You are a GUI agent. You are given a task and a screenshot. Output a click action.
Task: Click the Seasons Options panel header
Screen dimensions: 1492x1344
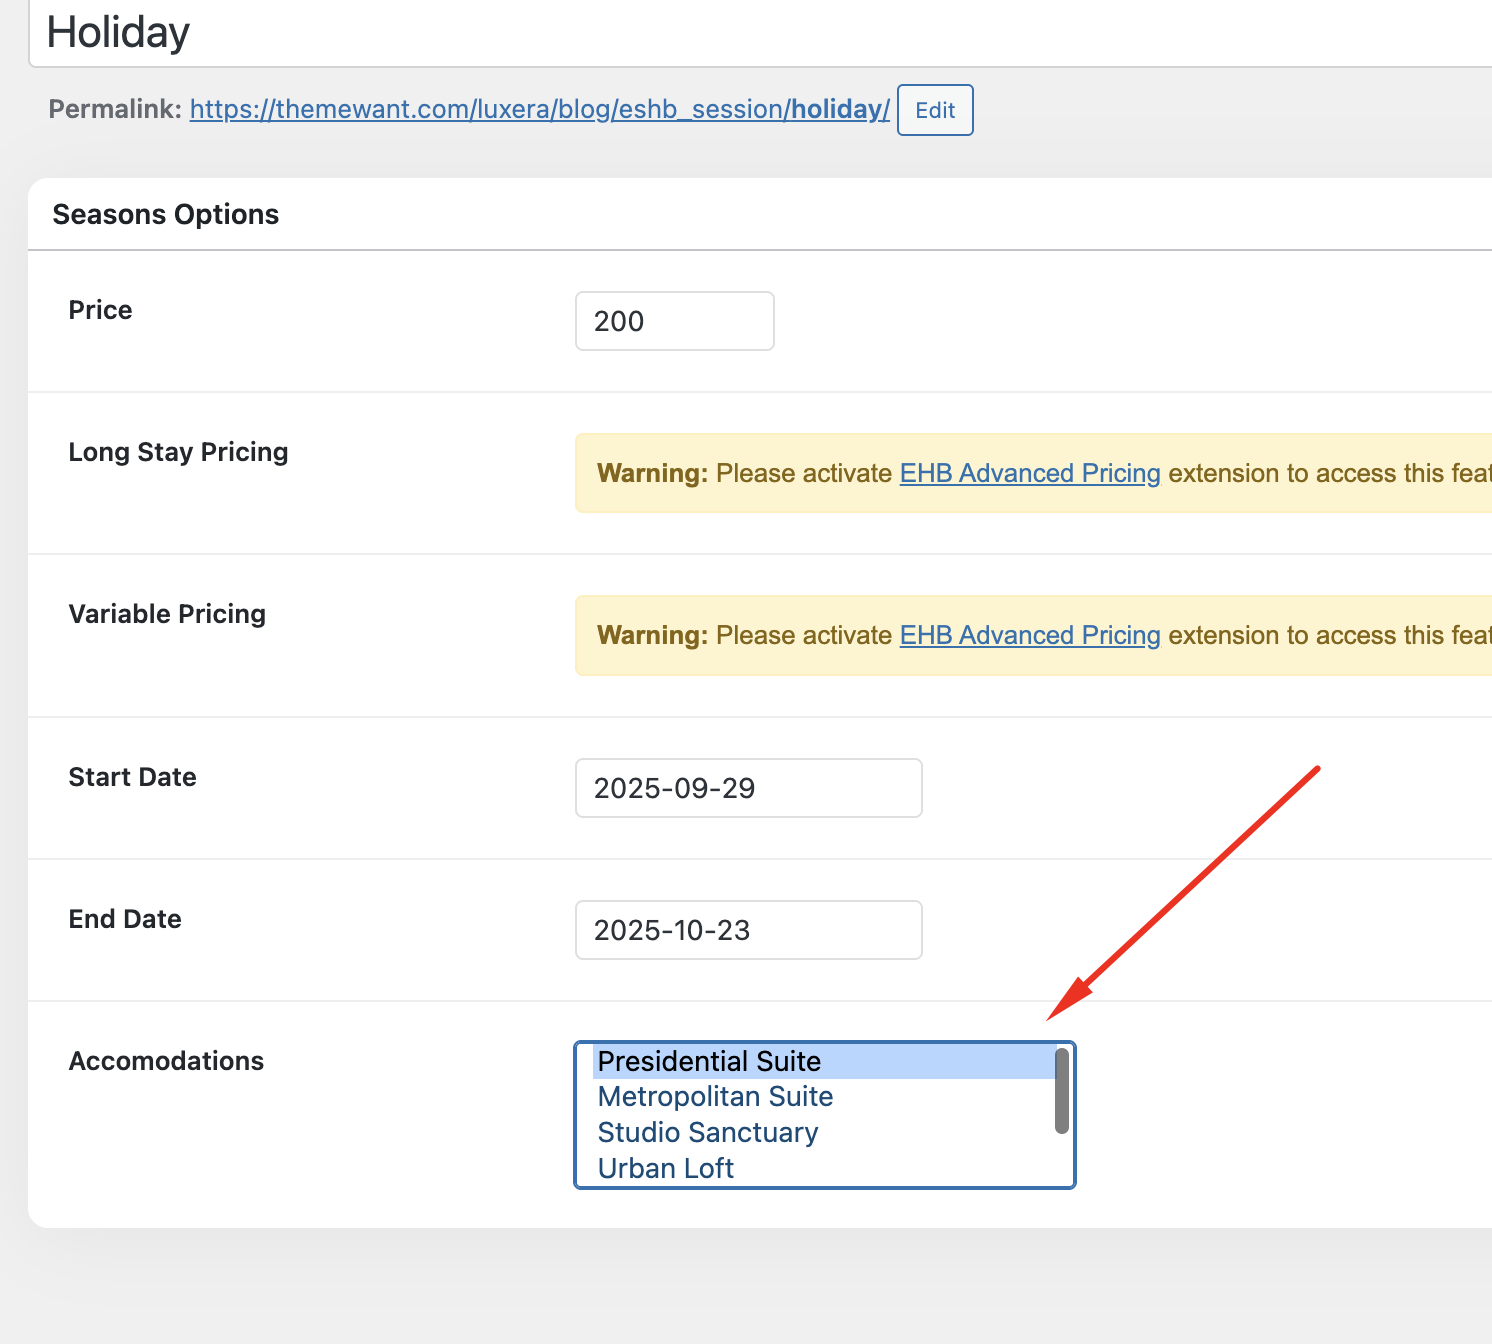(x=166, y=214)
